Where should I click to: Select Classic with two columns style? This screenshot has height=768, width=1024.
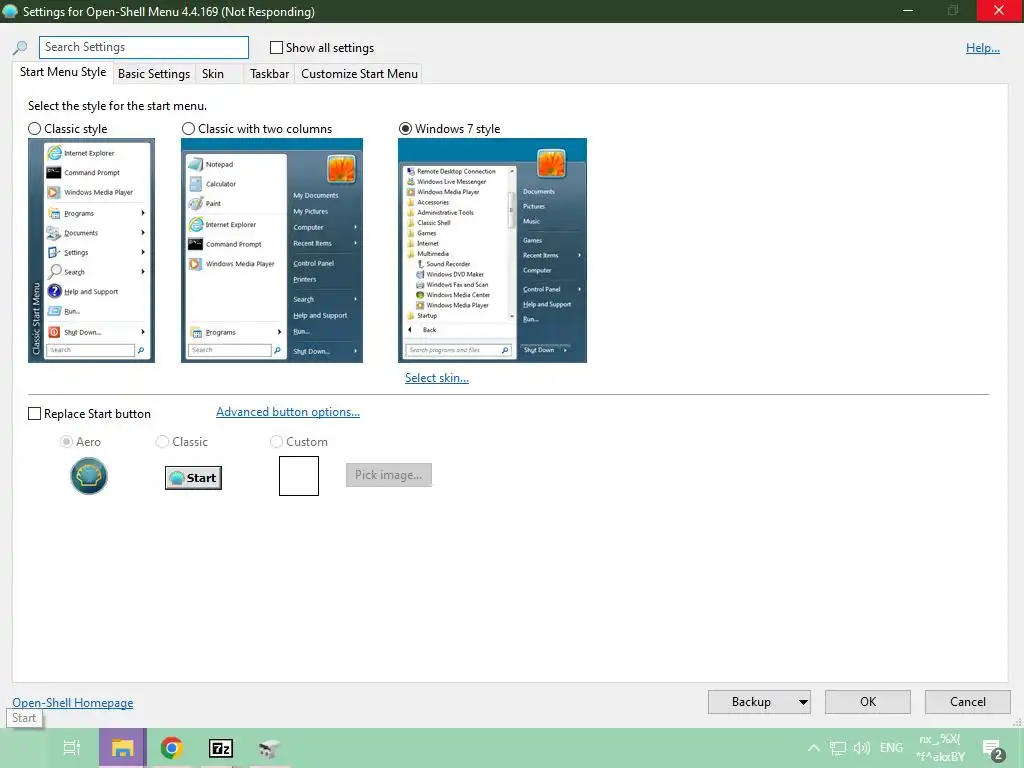click(189, 129)
